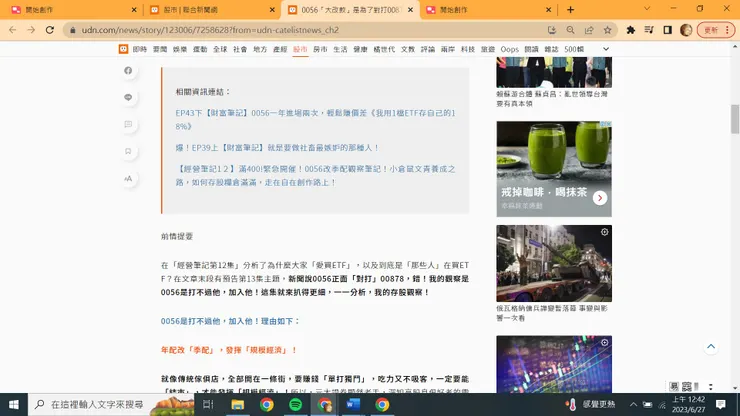This screenshot has height=416, width=740.
Task: Switch to the last 開始創作 tab
Action: tap(486, 9)
